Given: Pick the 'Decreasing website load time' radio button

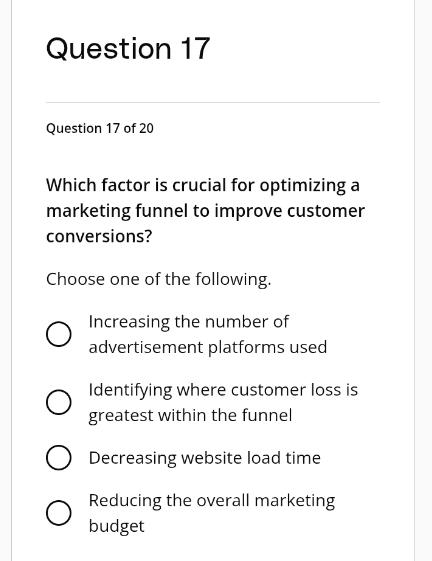Looking at the screenshot, I should (58, 458).
